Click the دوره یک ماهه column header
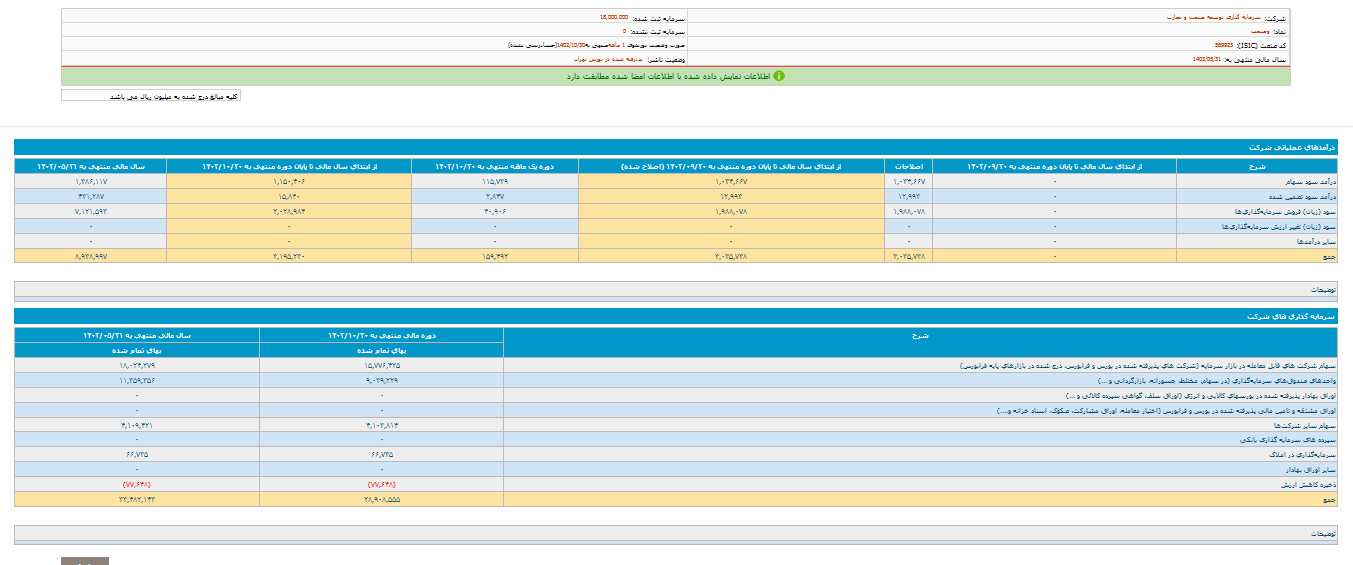Screen dimensions: 1353x565 pyautogui.click(x=494, y=166)
